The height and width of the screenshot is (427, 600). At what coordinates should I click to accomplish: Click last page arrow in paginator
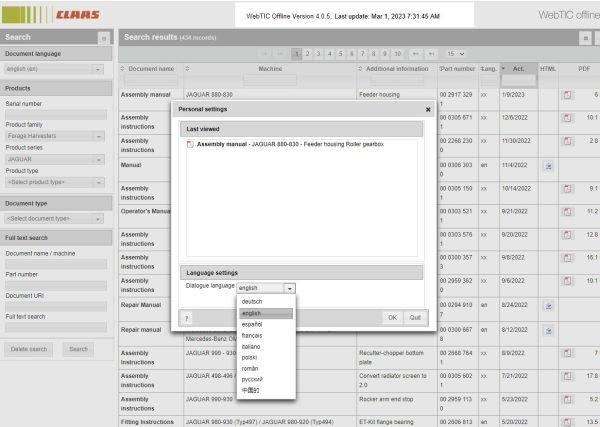[431, 54]
